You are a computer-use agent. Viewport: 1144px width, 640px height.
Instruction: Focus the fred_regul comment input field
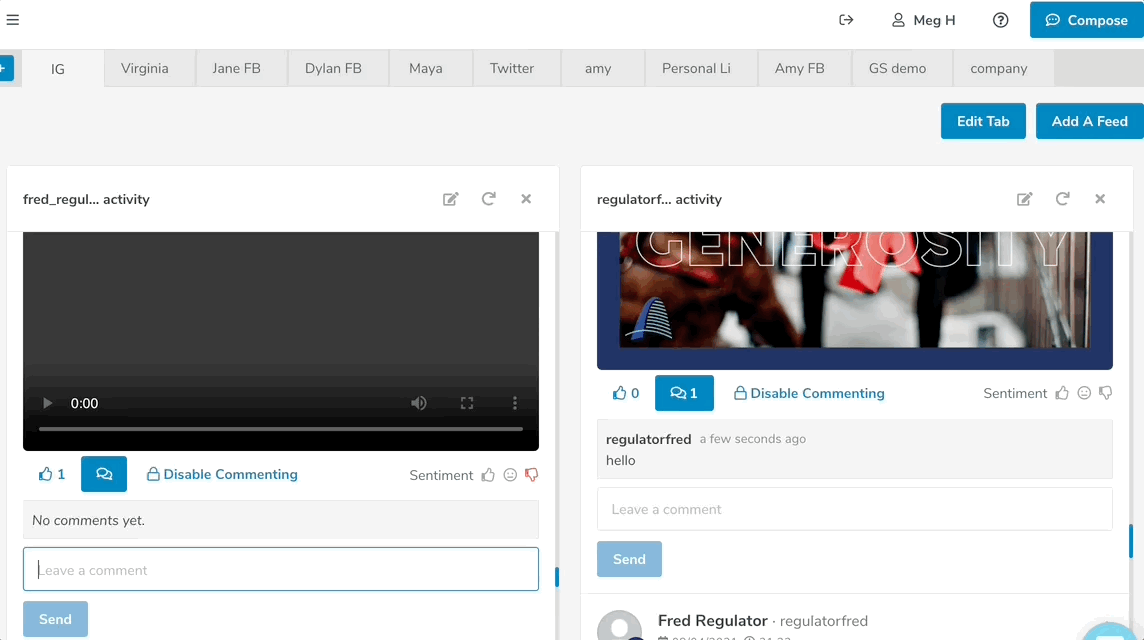coord(281,569)
